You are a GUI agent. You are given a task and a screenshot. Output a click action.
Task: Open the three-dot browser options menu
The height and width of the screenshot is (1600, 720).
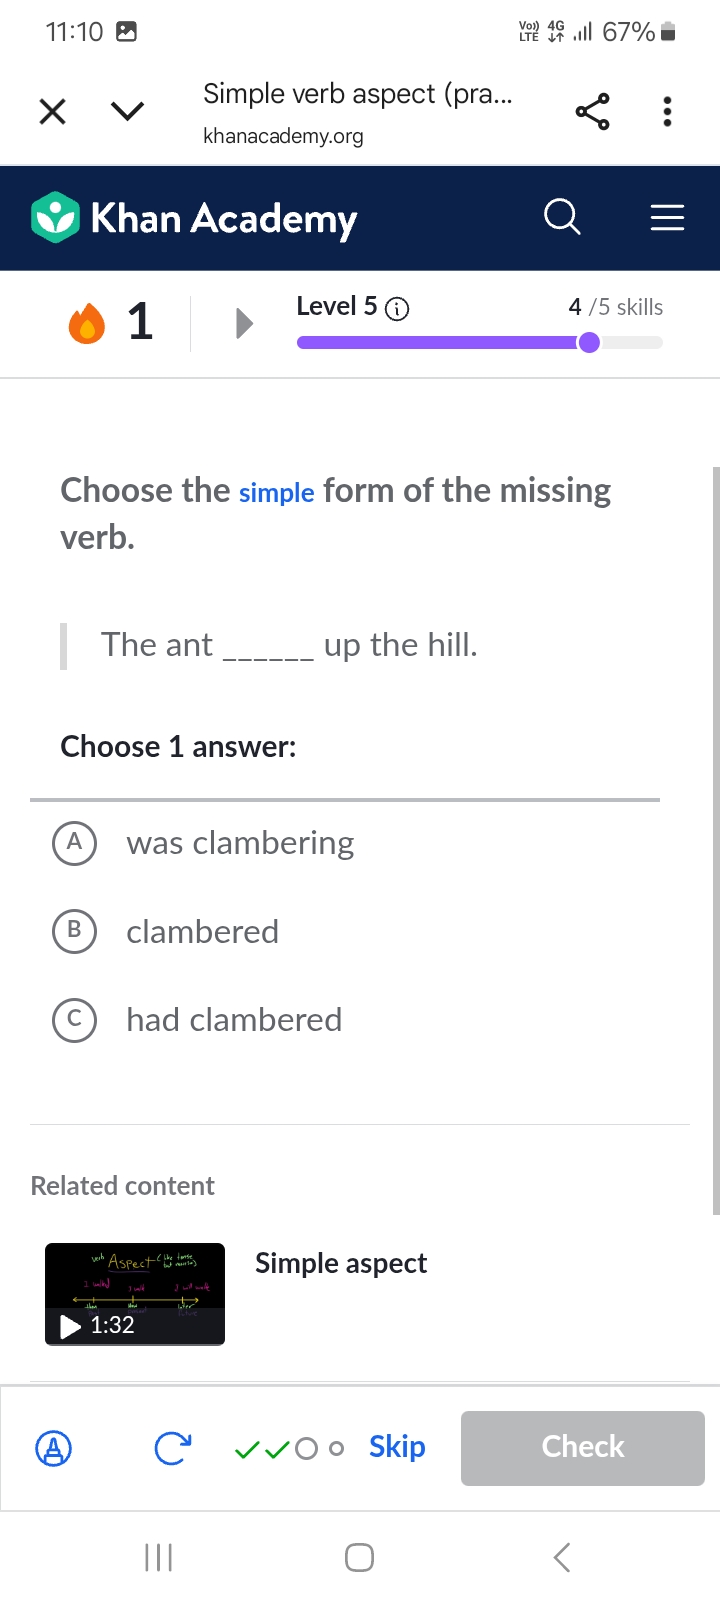pyautogui.click(x=667, y=111)
